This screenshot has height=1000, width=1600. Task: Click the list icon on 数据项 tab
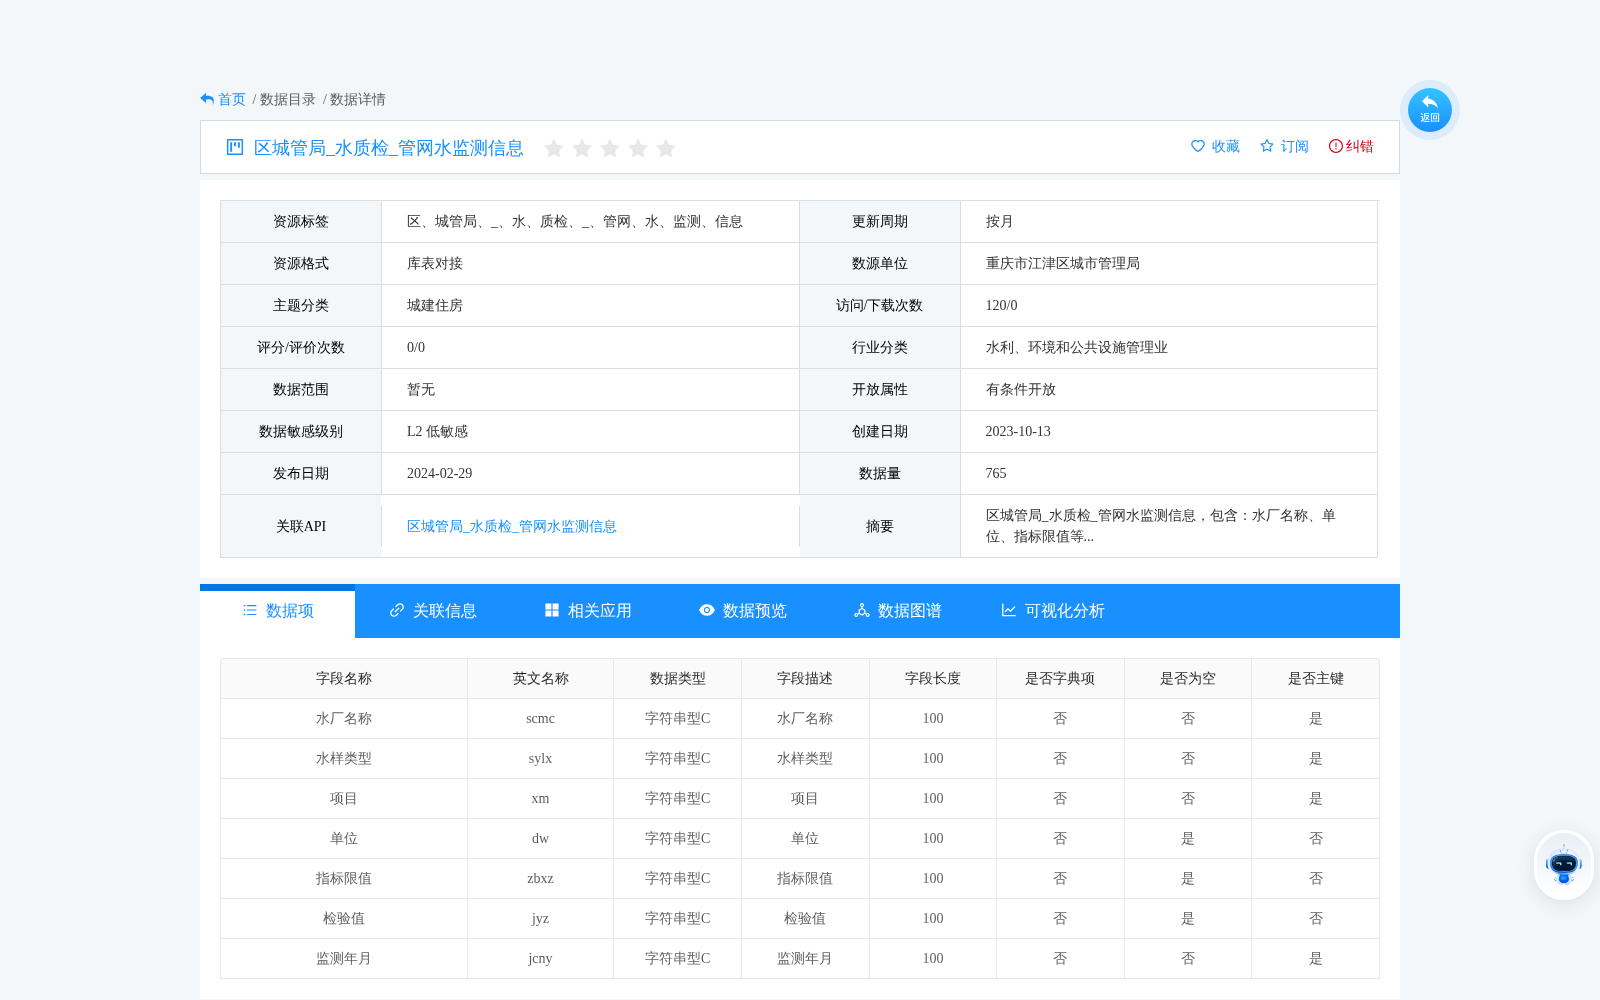coord(250,610)
